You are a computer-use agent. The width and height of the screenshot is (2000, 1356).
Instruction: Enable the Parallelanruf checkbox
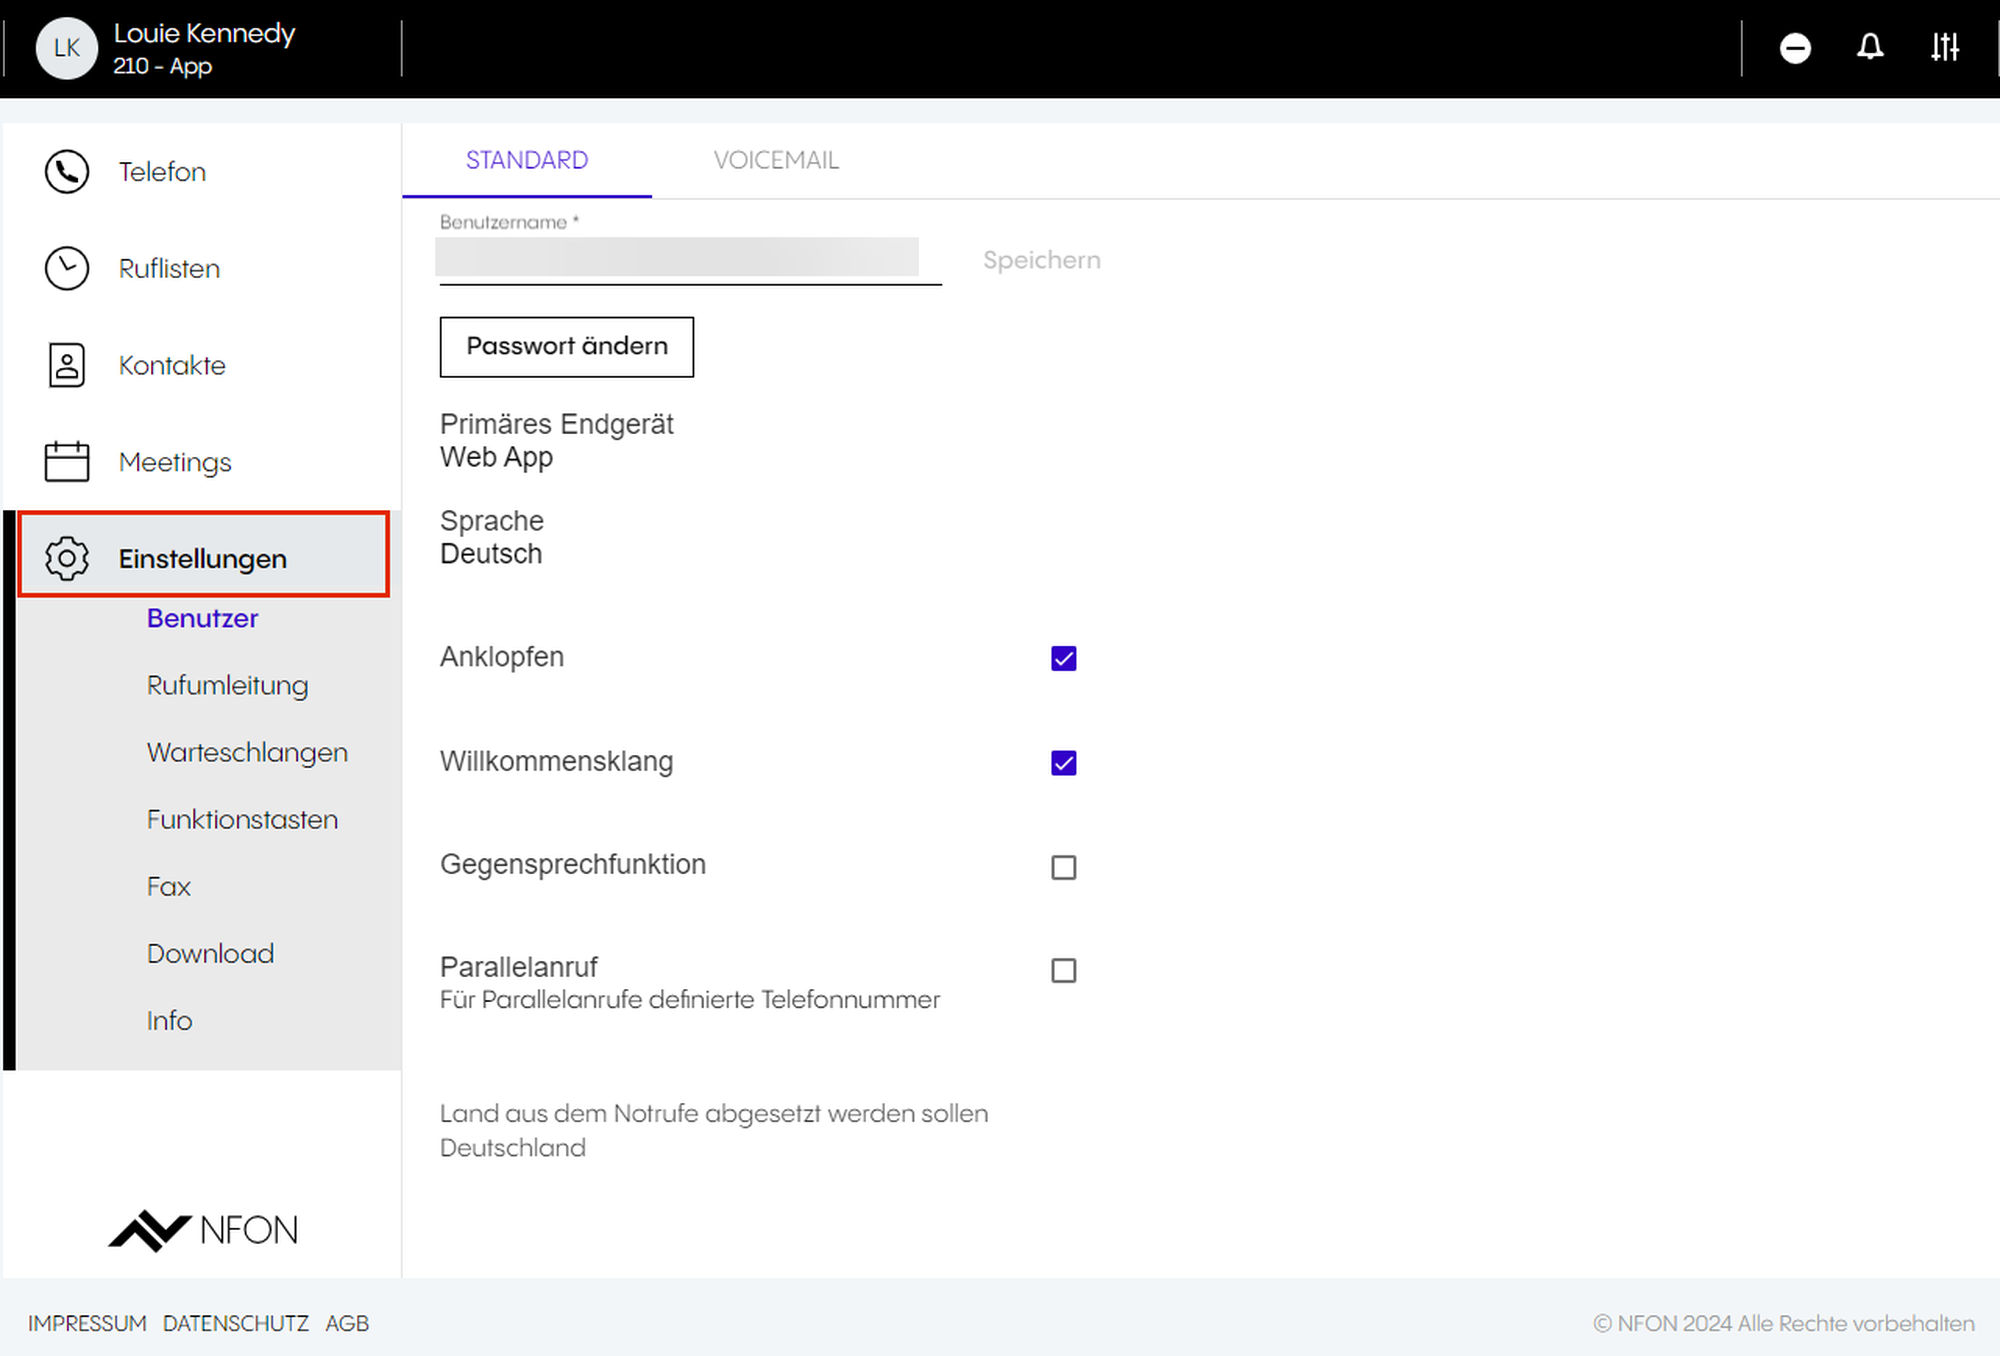click(x=1063, y=970)
